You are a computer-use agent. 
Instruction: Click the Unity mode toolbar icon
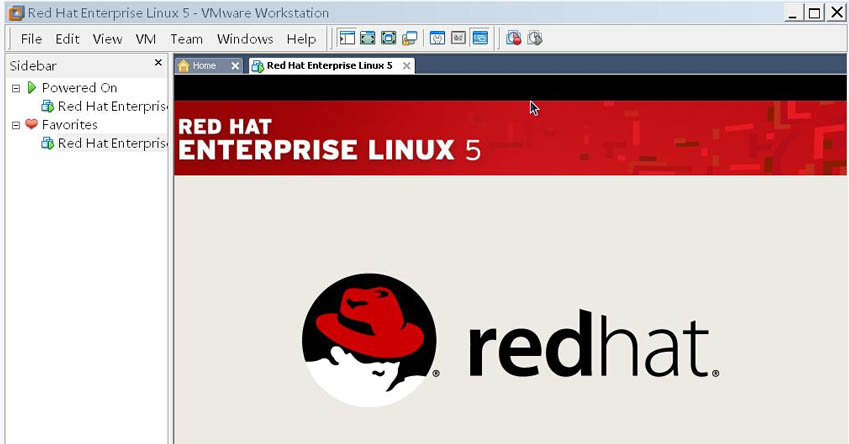click(410, 38)
